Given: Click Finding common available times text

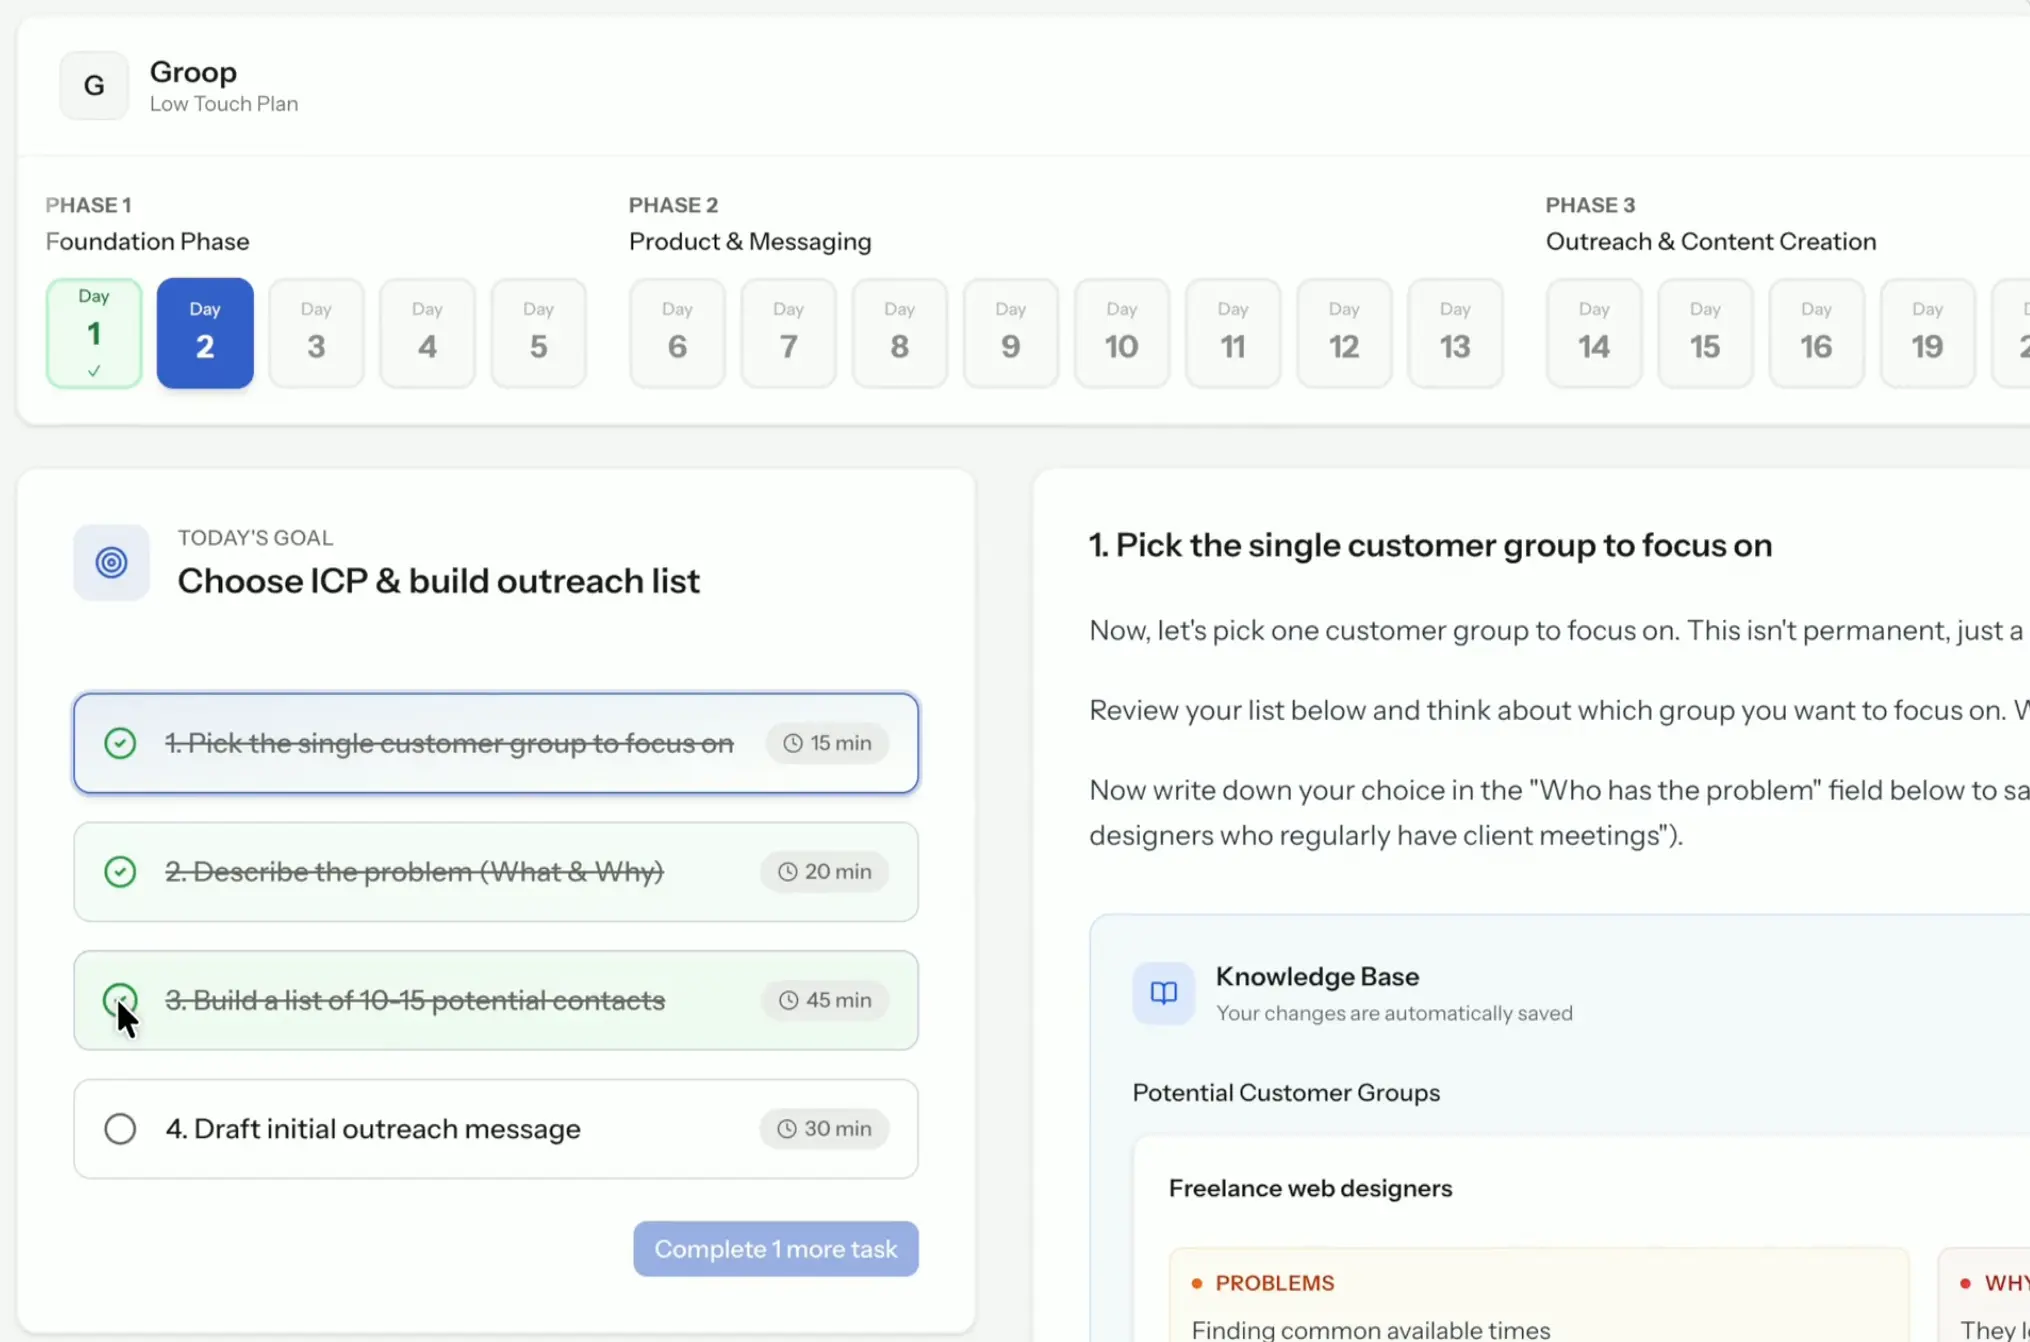Looking at the screenshot, I should (x=1370, y=1330).
